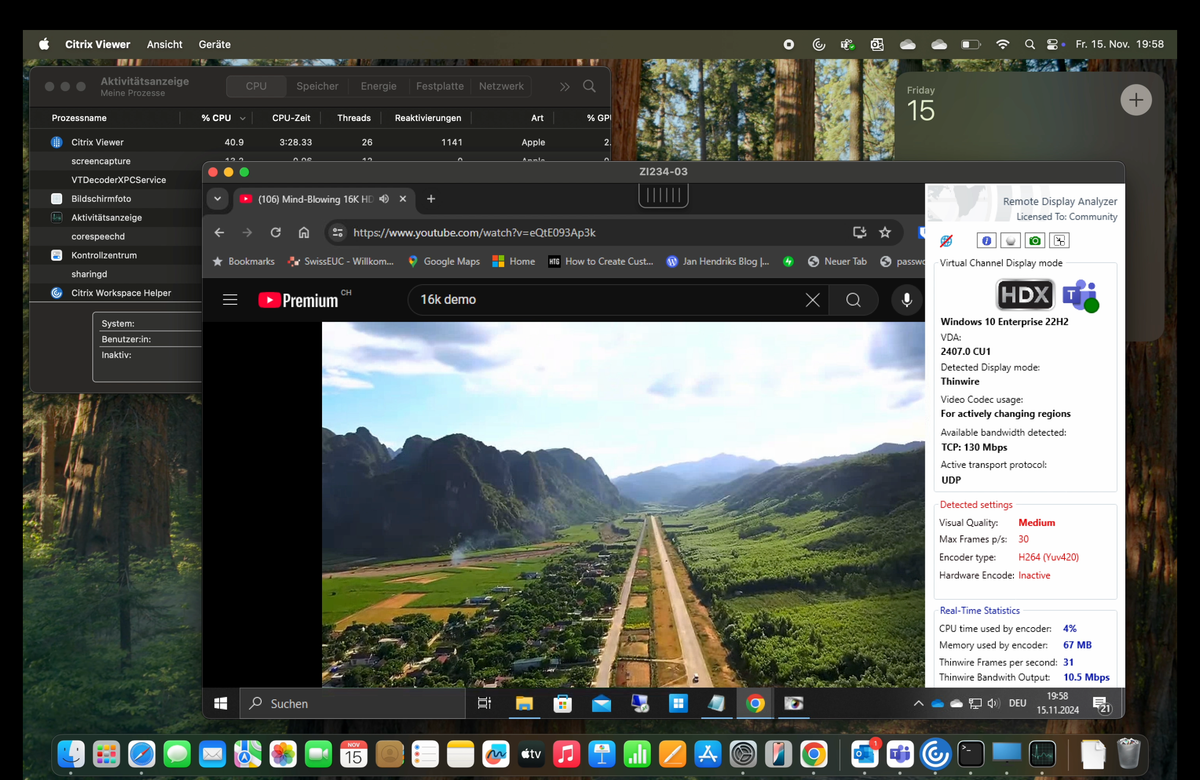Click the resize icon in Remote Display Analyzer

click(x=1059, y=240)
